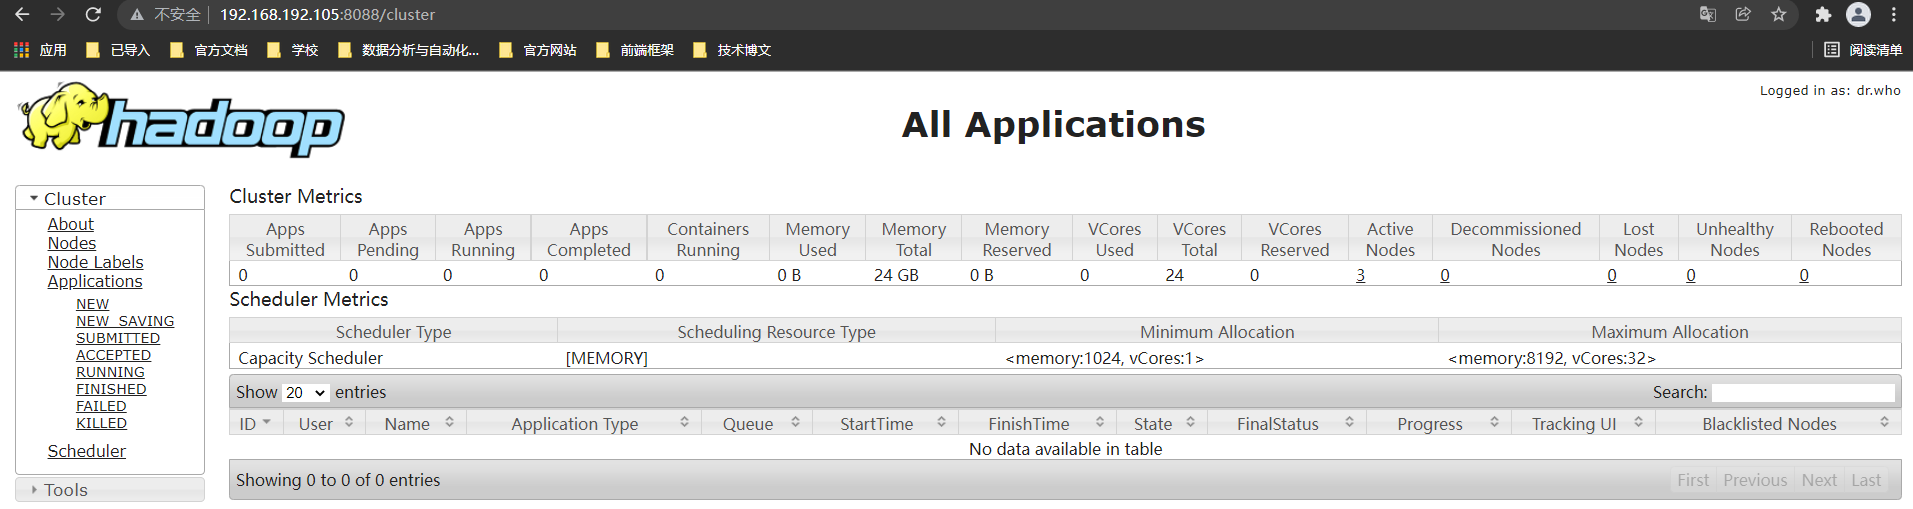This screenshot has height=509, width=1913.
Task: Open the Nodes link in sidebar
Action: point(72,243)
